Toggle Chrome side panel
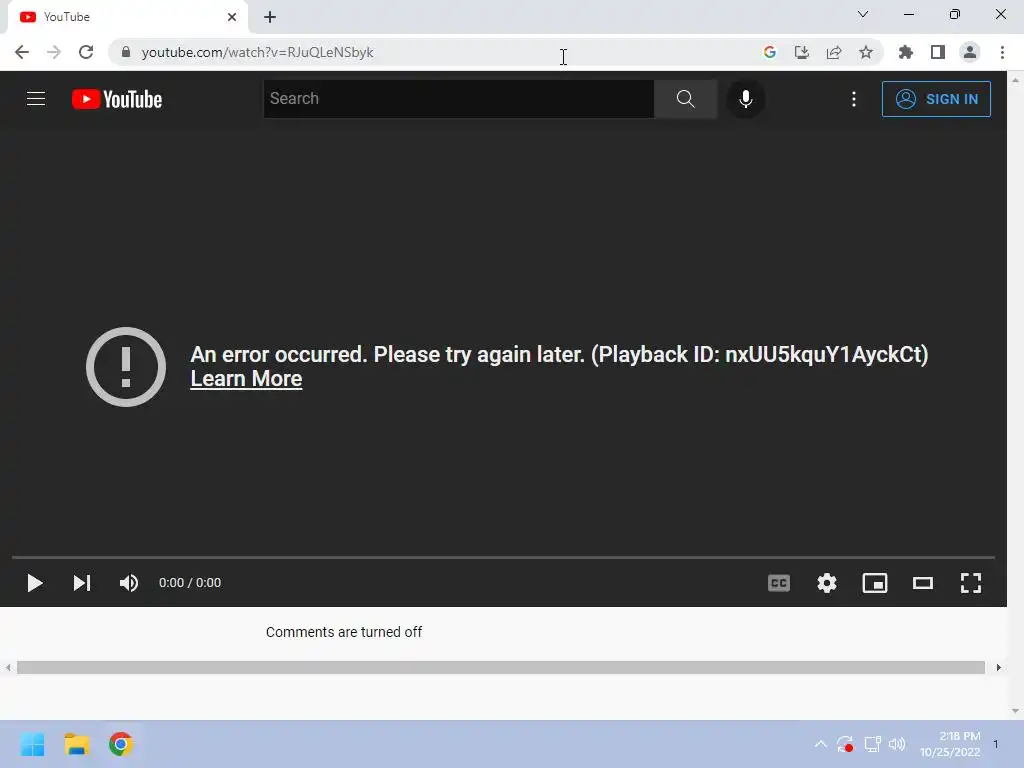The height and width of the screenshot is (768, 1024). [x=937, y=52]
